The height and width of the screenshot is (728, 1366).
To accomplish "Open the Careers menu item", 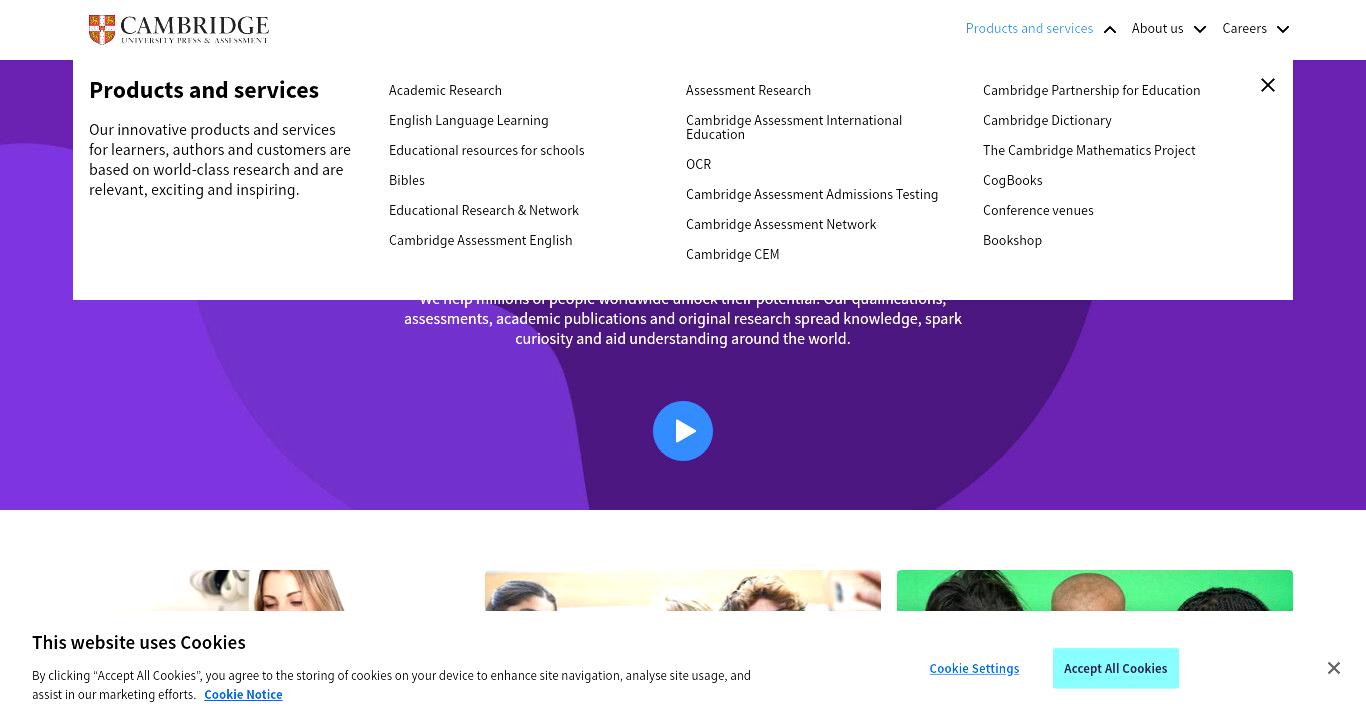I will 1244,28.
